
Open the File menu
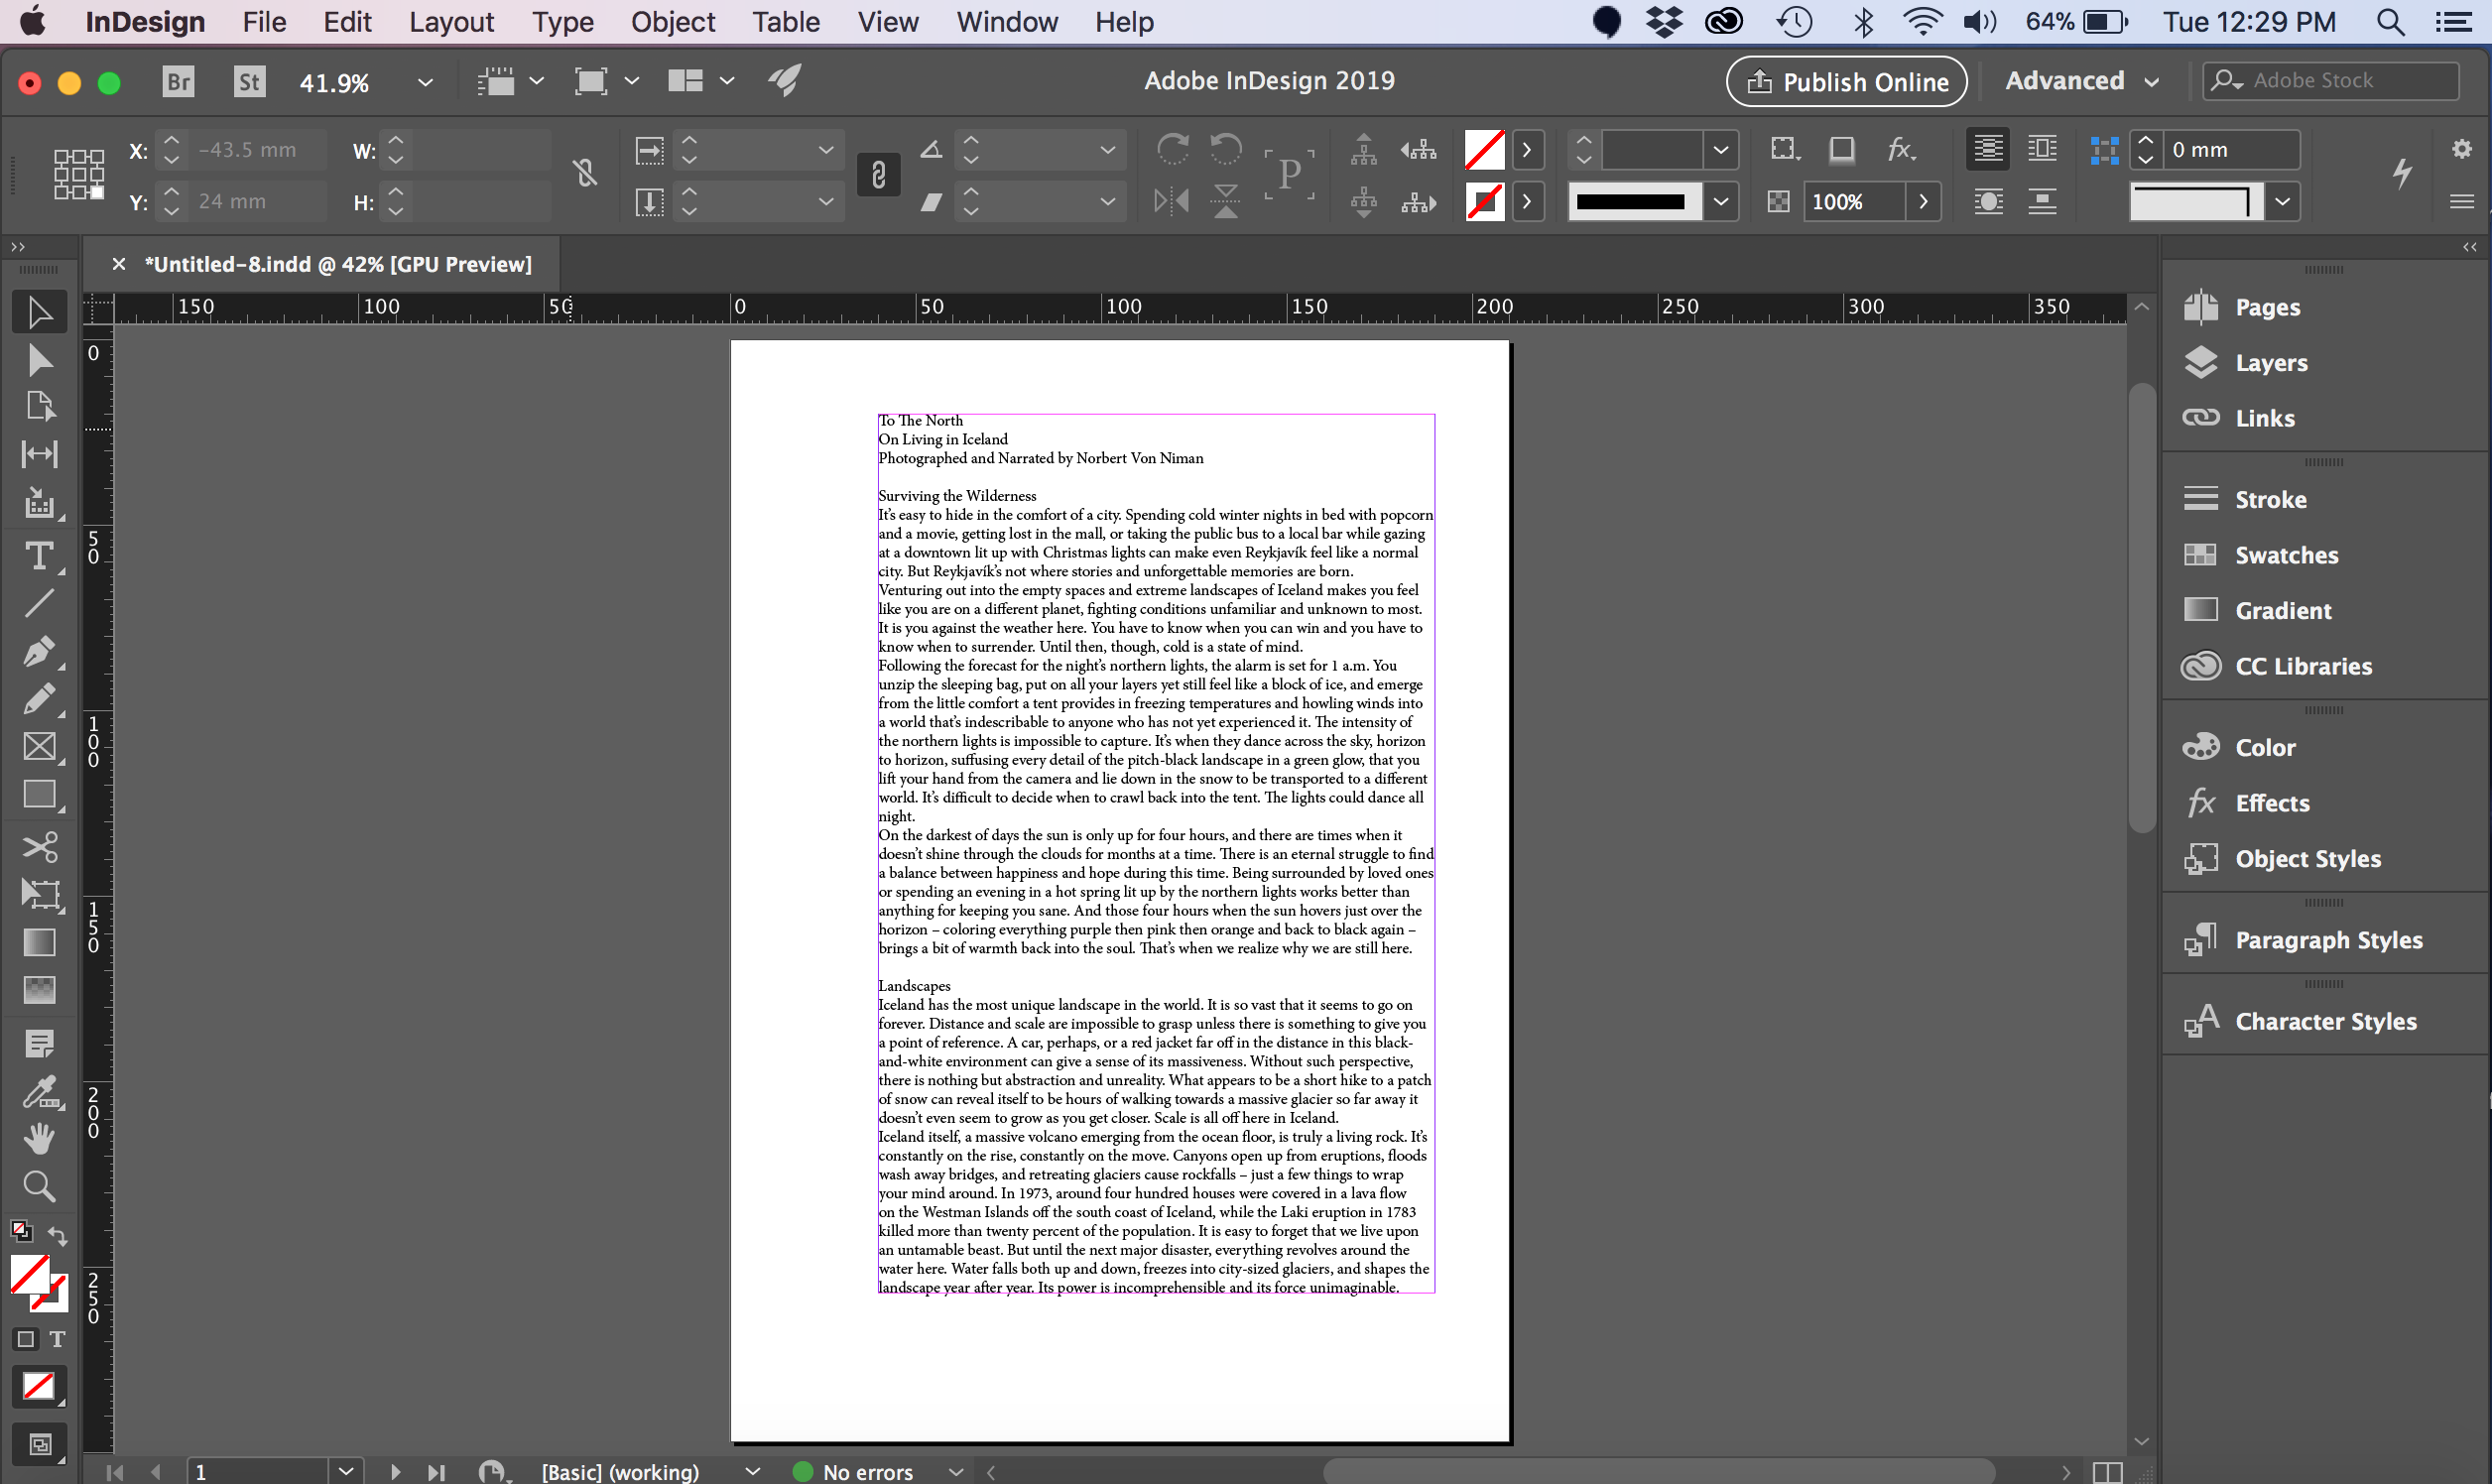tap(264, 22)
